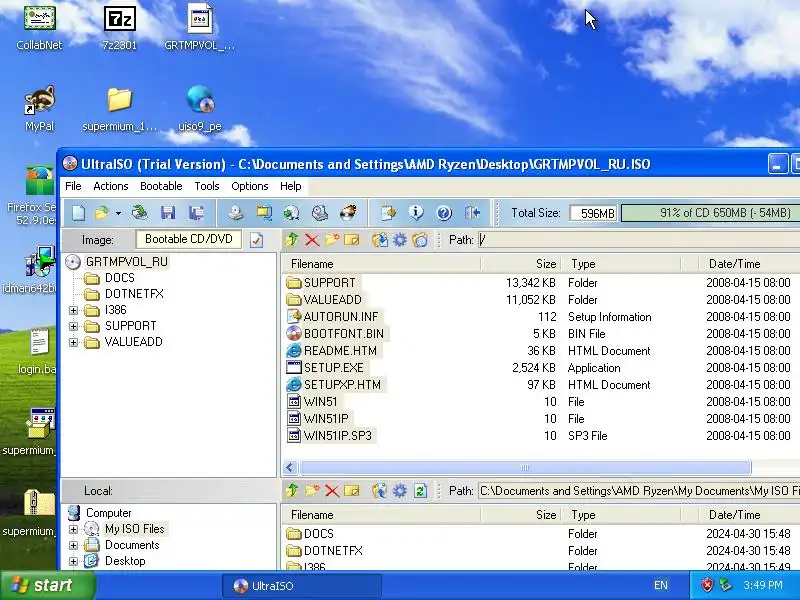Click the gear Properties icon in image pane
The height and width of the screenshot is (600, 800).
pyautogui.click(x=399, y=240)
